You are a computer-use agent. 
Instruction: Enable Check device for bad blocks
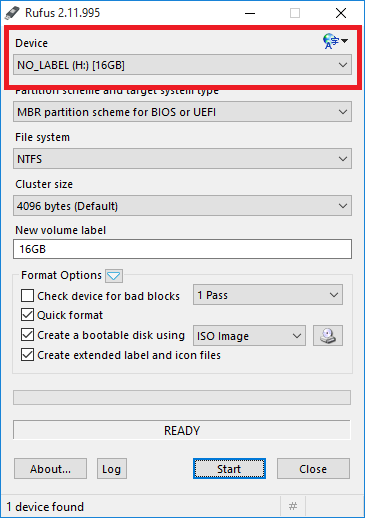pyautogui.click(x=27, y=296)
